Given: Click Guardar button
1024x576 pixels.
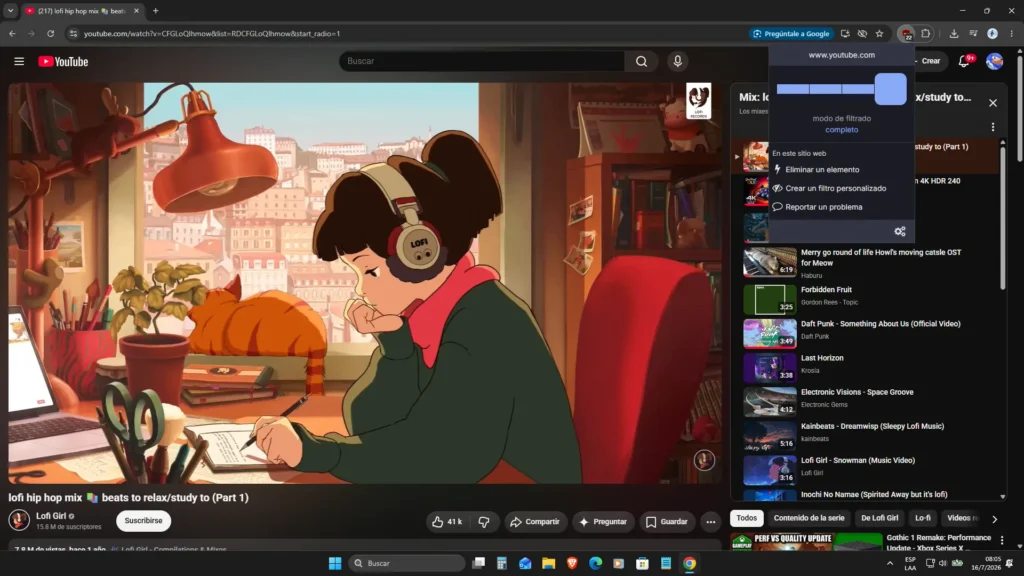Looking at the screenshot, I should (x=667, y=521).
